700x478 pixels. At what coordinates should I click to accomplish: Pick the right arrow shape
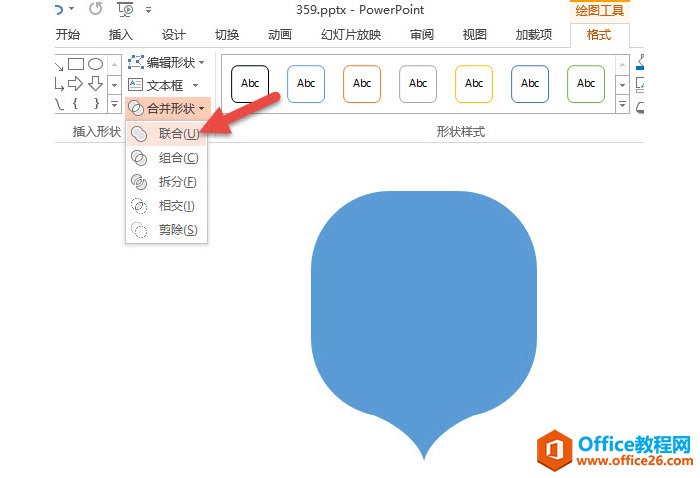[76, 84]
